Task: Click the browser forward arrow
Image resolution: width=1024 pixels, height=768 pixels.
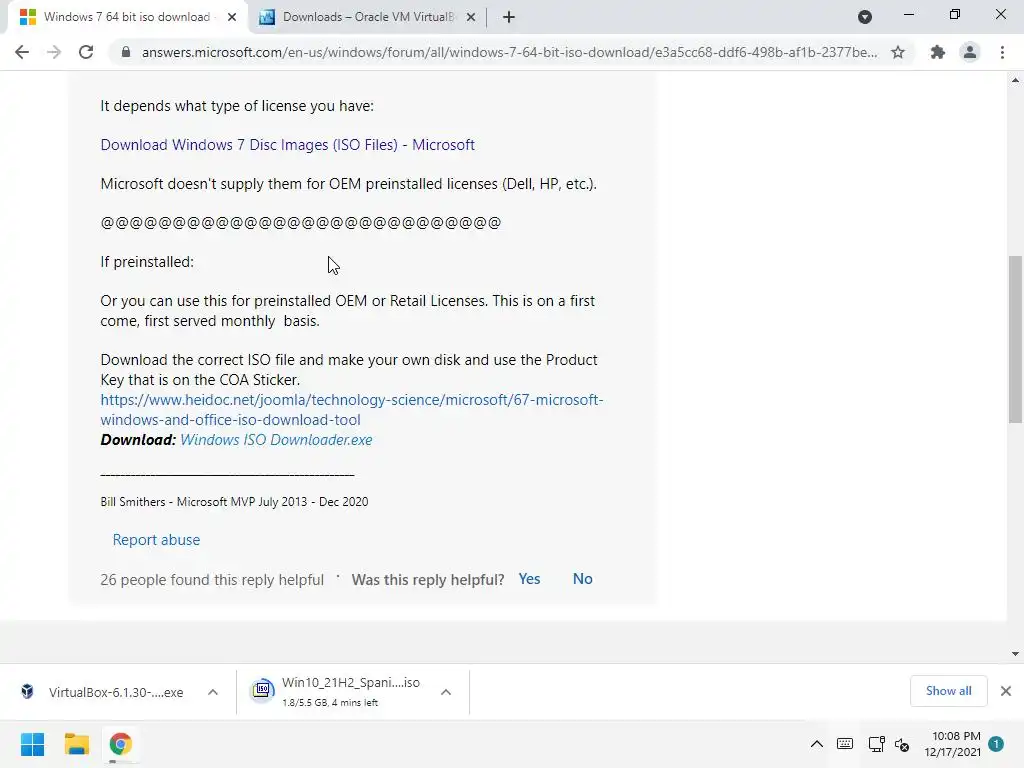Action: coord(54,52)
